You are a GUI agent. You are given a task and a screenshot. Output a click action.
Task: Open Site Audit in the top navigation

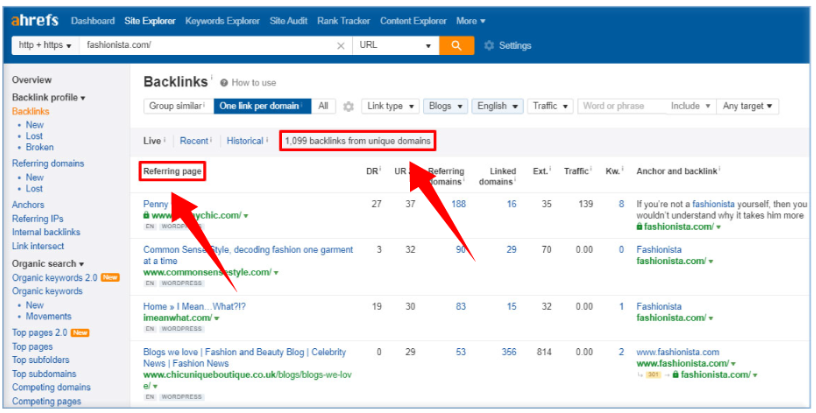[288, 21]
